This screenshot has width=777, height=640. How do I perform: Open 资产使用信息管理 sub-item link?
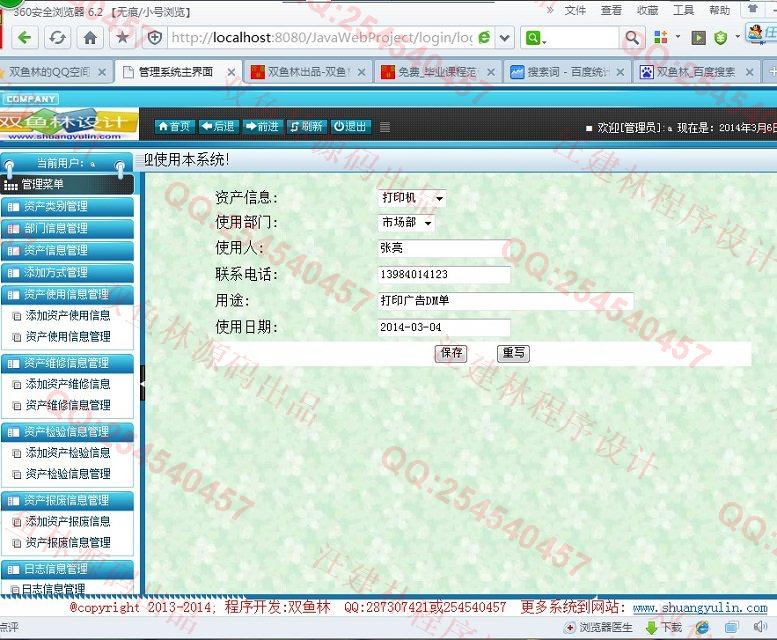(x=67, y=337)
